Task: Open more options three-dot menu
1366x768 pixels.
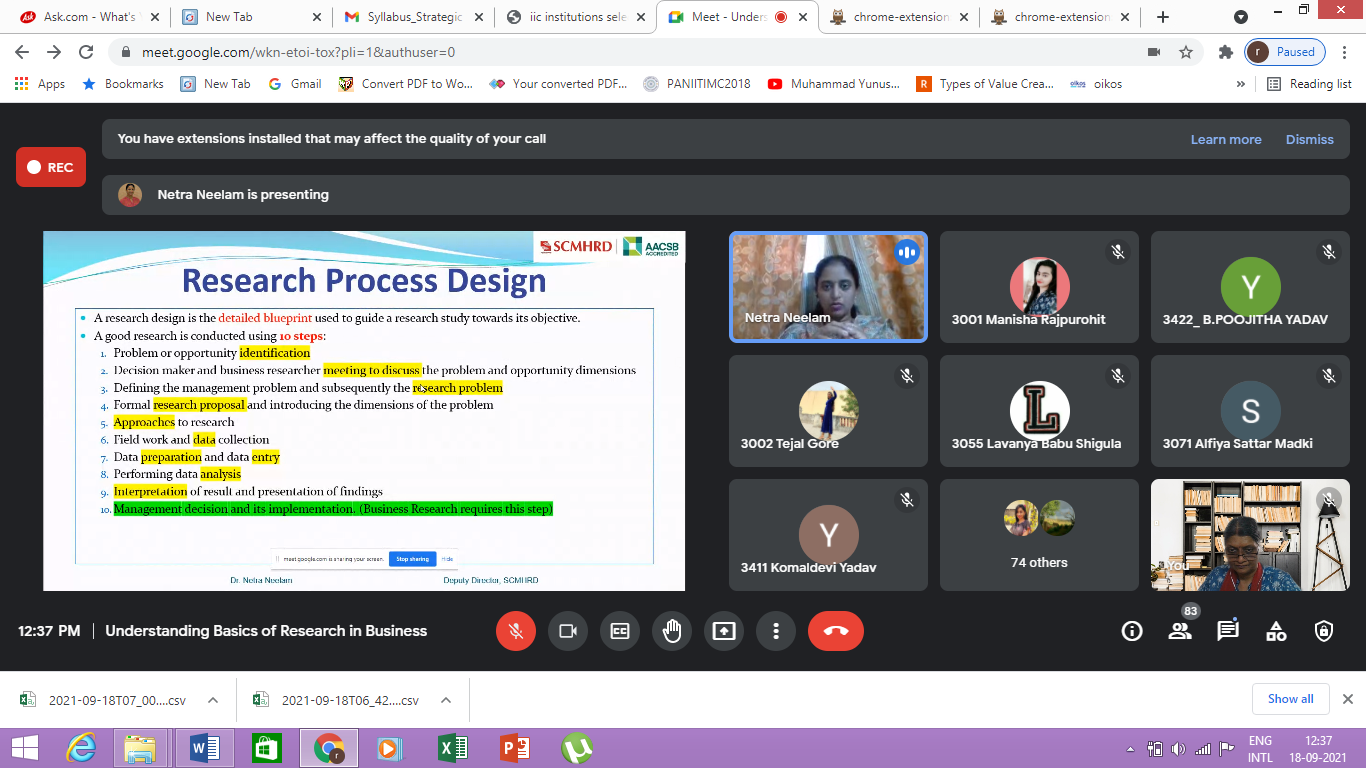Action: (x=775, y=631)
